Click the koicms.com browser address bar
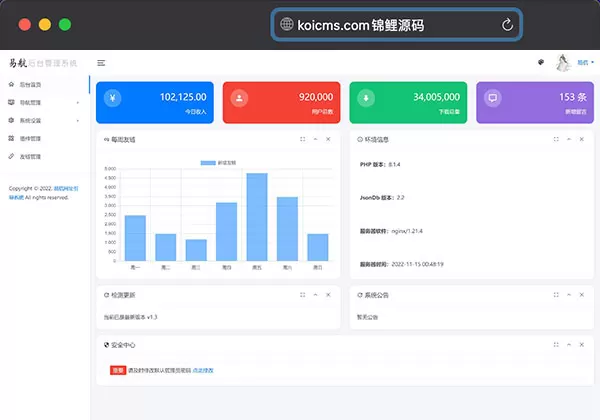 [396, 25]
